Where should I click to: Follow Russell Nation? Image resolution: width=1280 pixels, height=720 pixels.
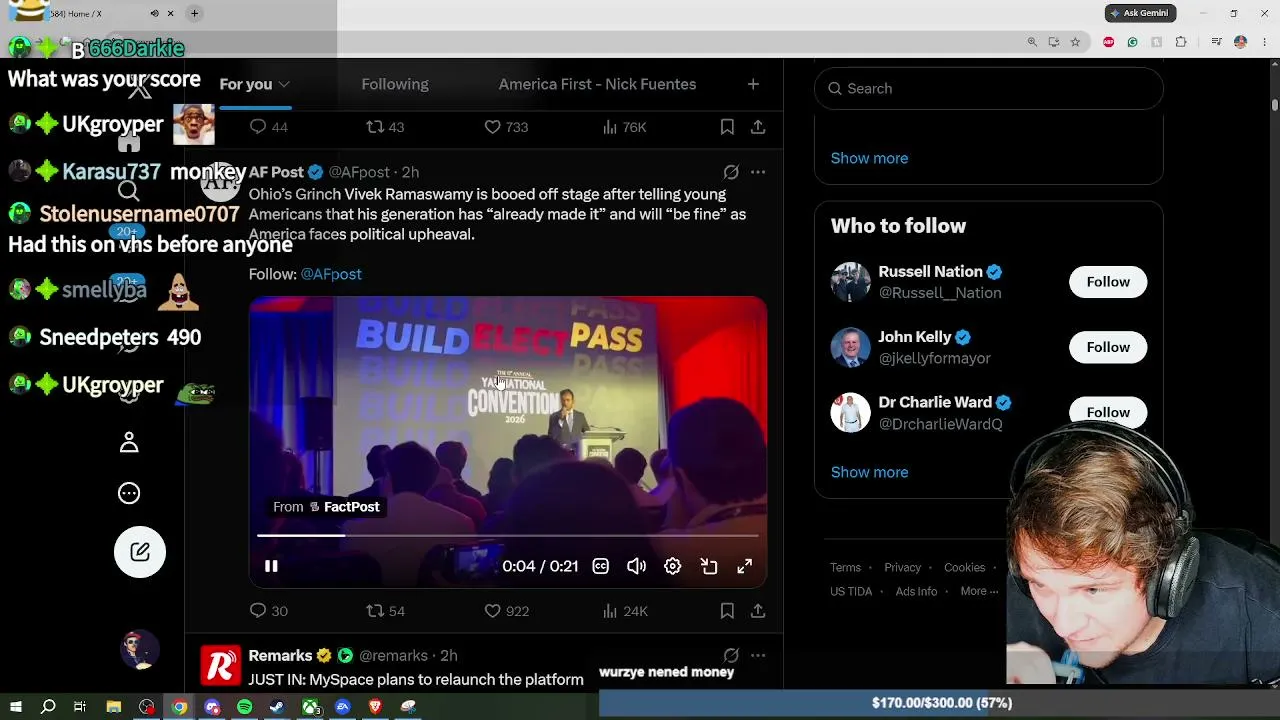(1108, 282)
